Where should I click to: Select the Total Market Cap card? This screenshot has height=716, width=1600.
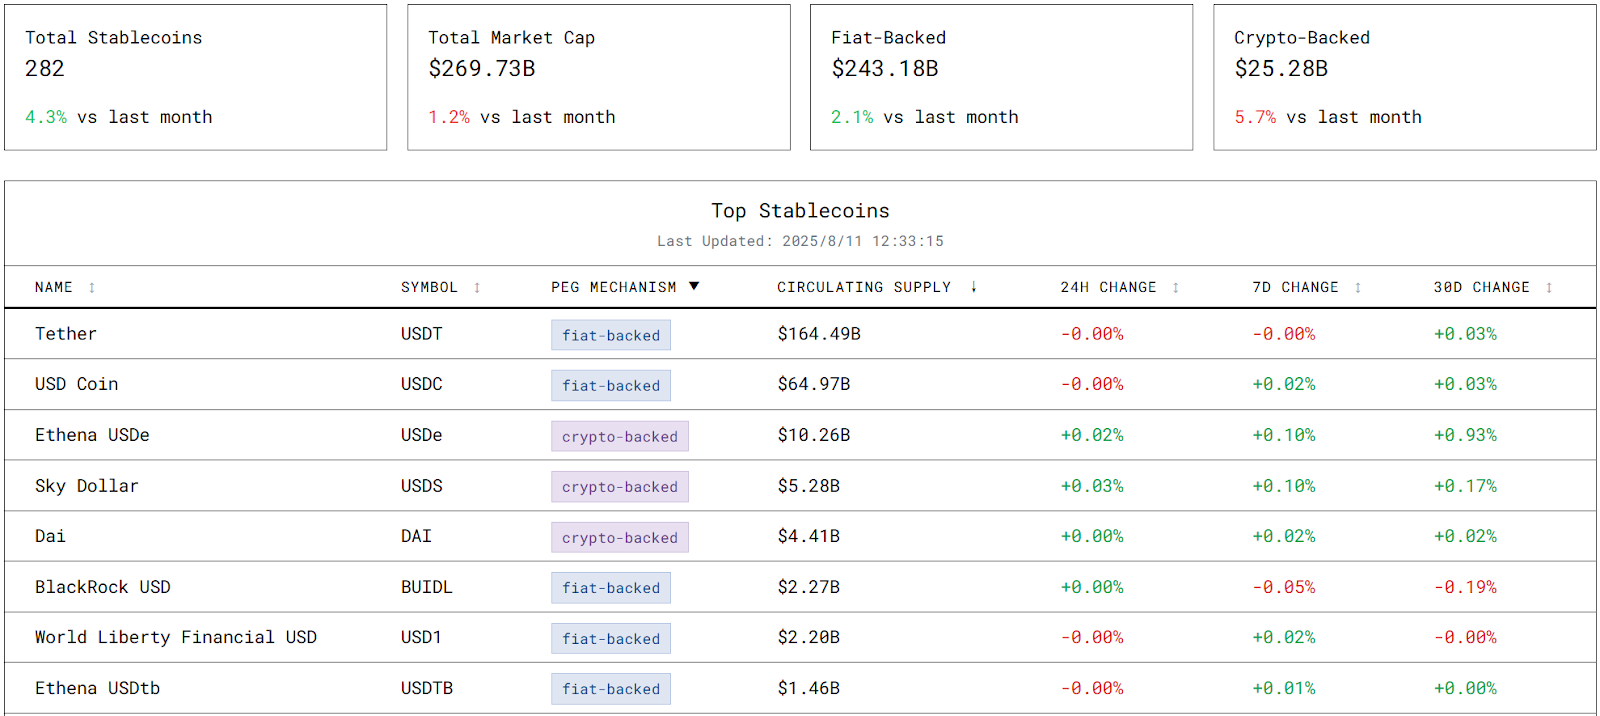pos(598,78)
